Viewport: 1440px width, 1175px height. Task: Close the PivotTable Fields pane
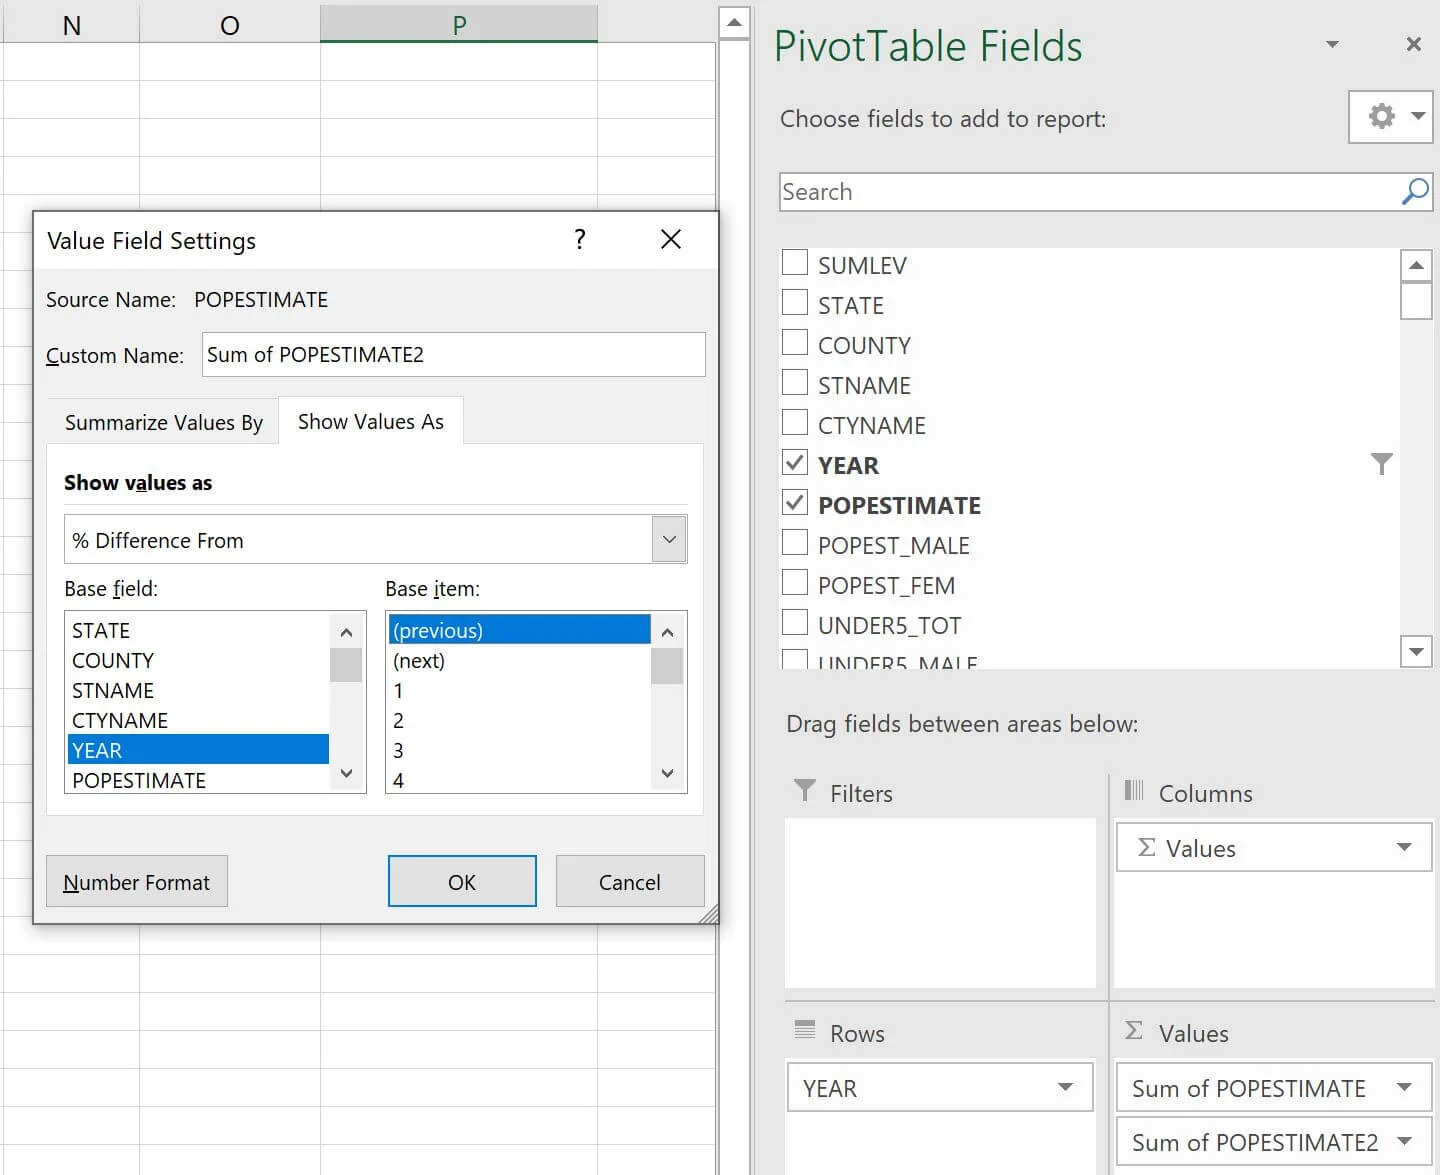click(1413, 44)
